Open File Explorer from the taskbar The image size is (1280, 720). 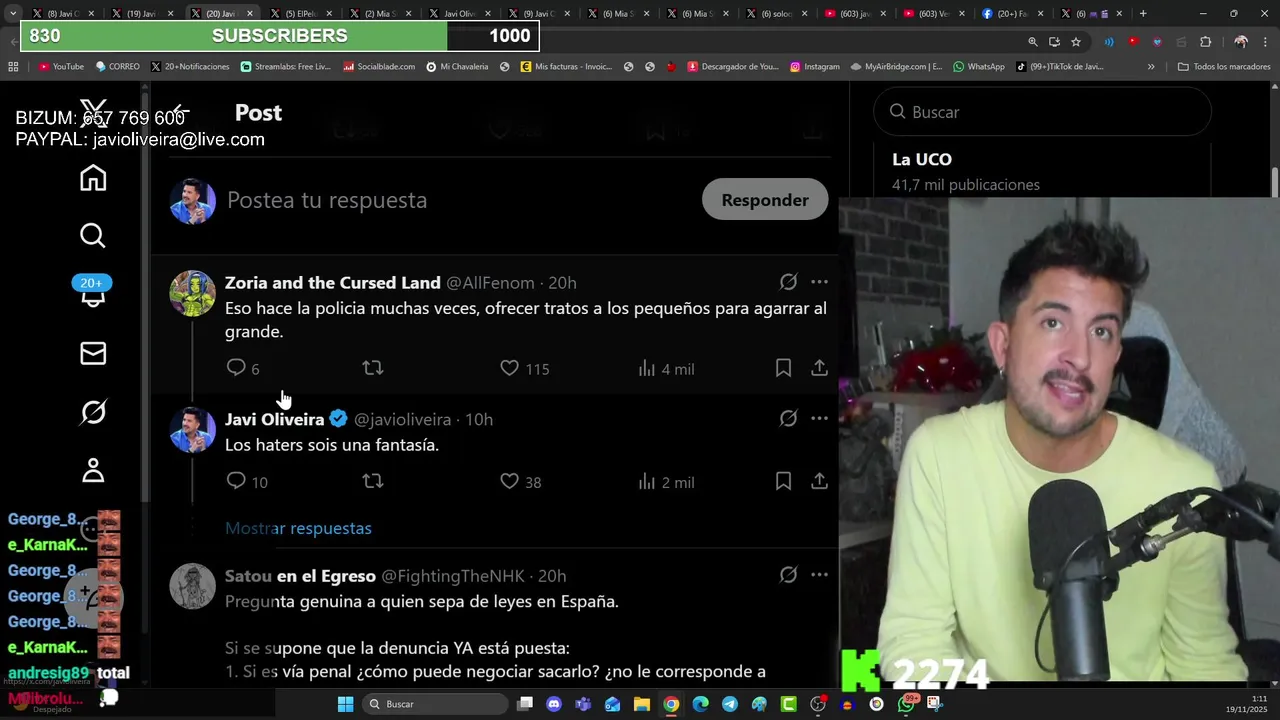click(x=642, y=704)
